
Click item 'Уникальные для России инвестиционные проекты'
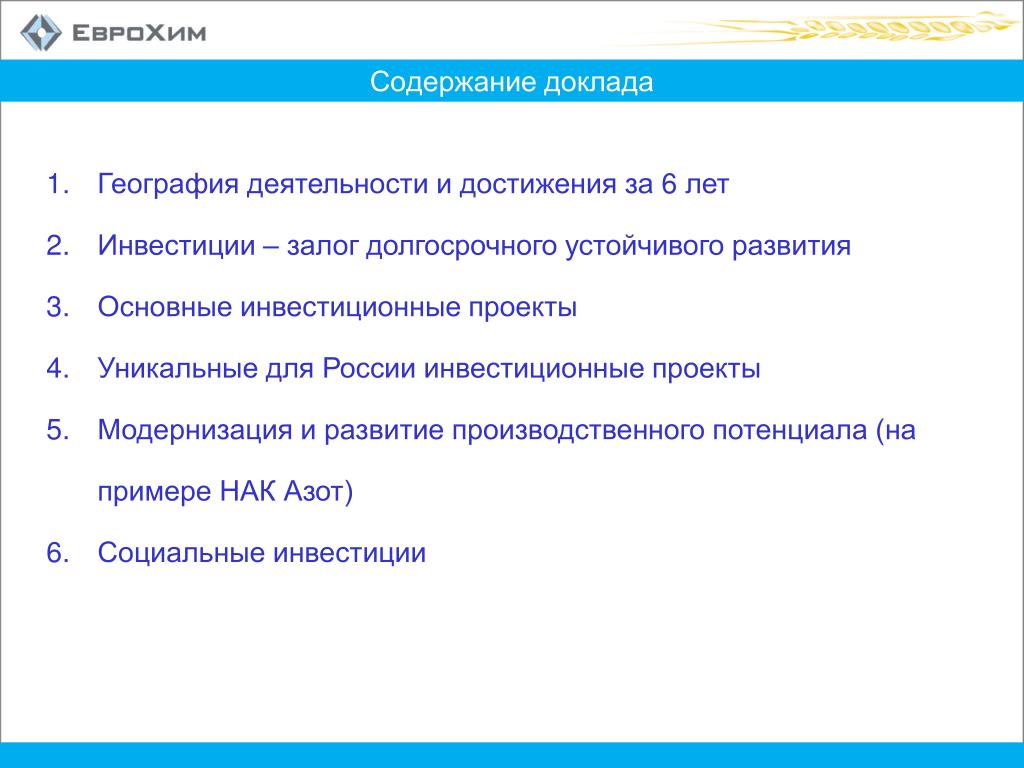[x=429, y=368]
